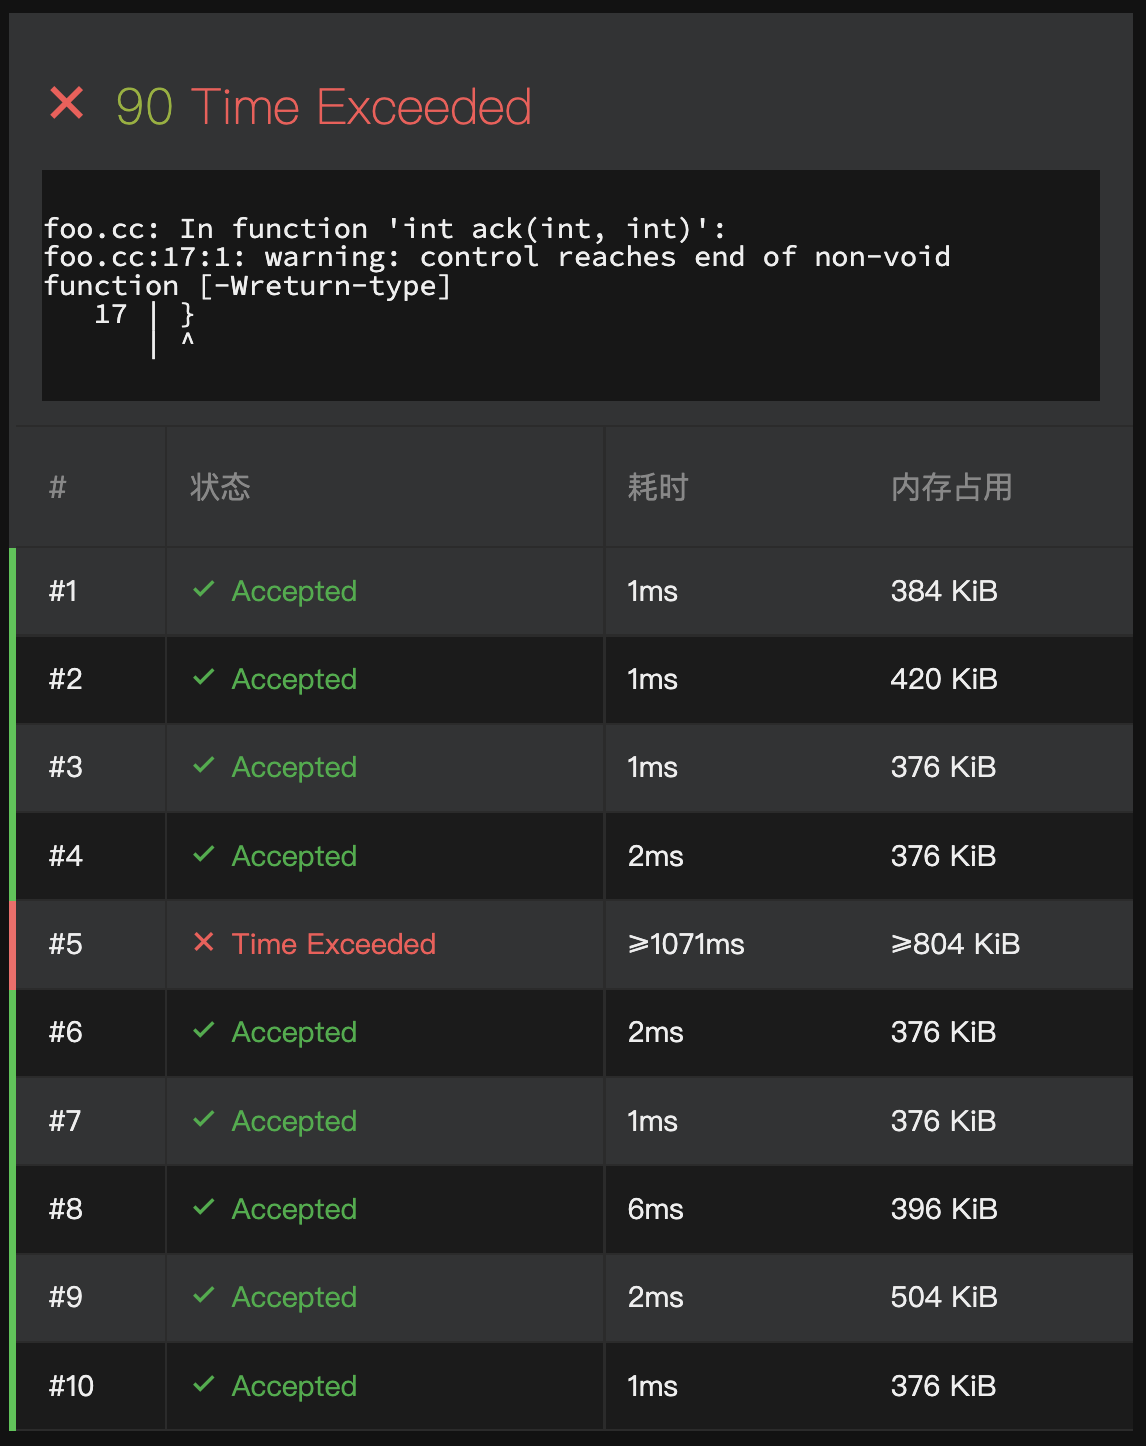Click the green checkmark icon in row #7
Viewport: 1146px width, 1446px height.
click(204, 1119)
